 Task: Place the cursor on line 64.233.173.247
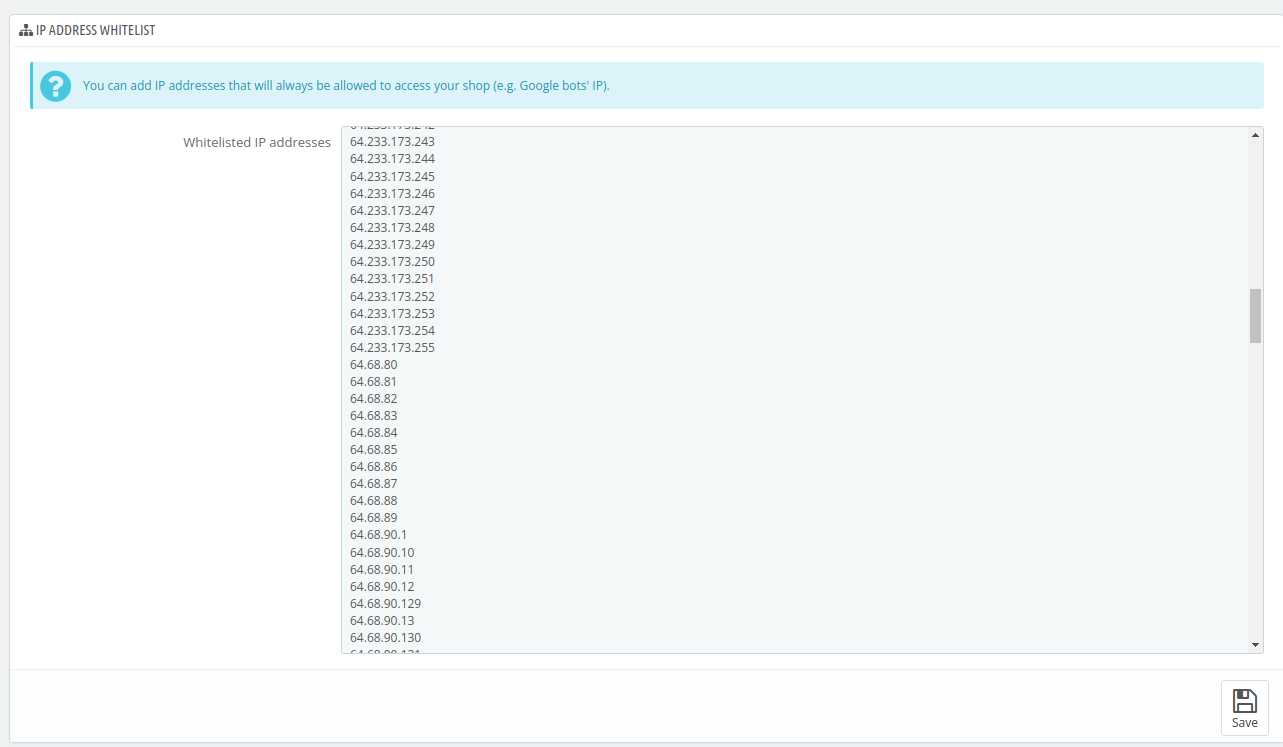click(392, 210)
